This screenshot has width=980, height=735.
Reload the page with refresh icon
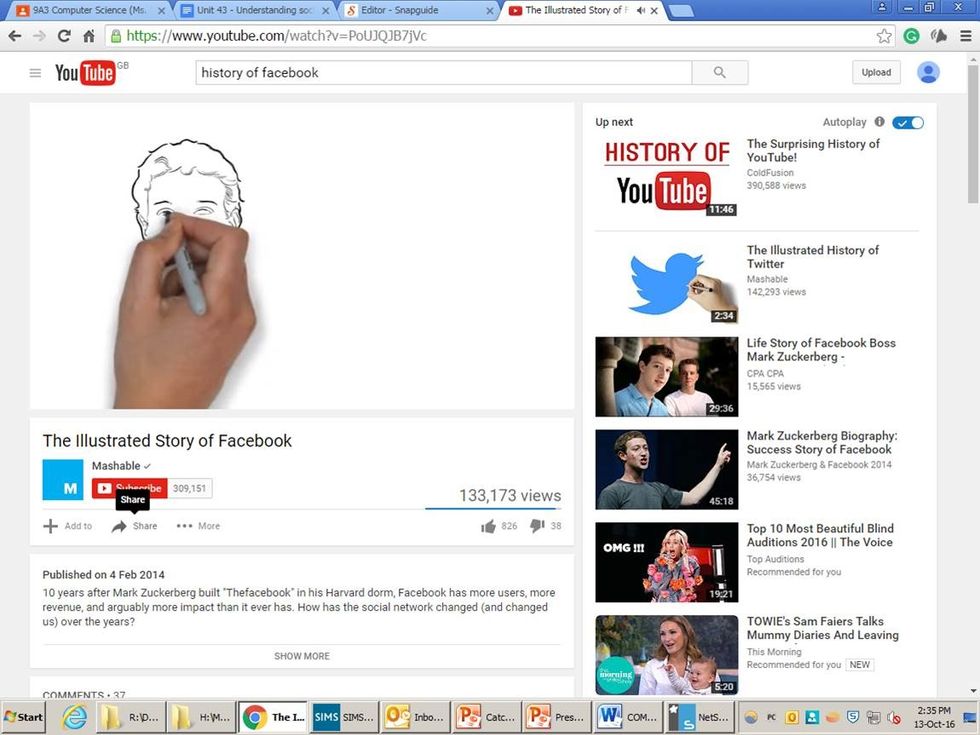click(x=64, y=36)
